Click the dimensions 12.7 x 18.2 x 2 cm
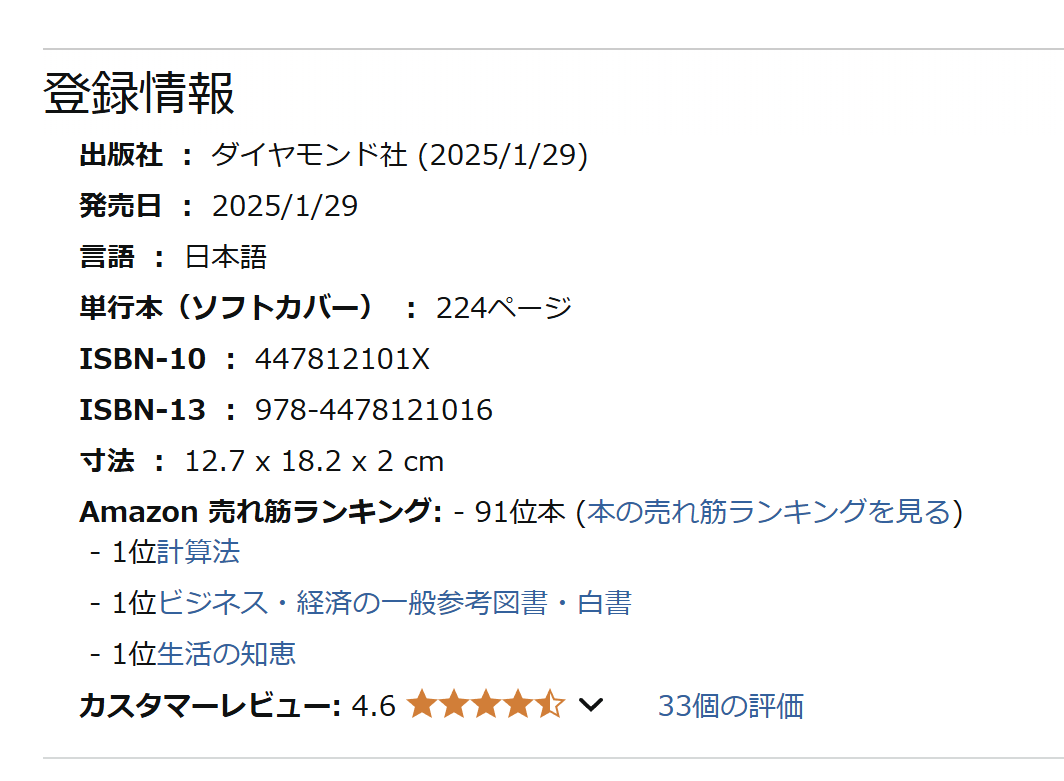The height and width of the screenshot is (781, 1064). coord(314,461)
